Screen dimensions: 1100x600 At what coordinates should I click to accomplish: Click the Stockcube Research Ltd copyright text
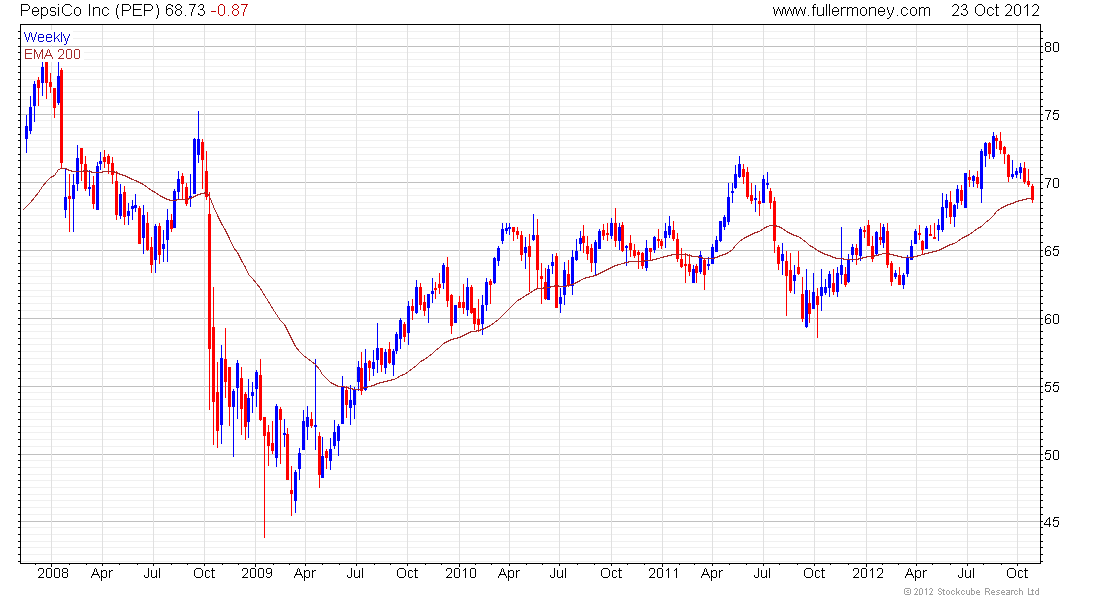pos(972,592)
